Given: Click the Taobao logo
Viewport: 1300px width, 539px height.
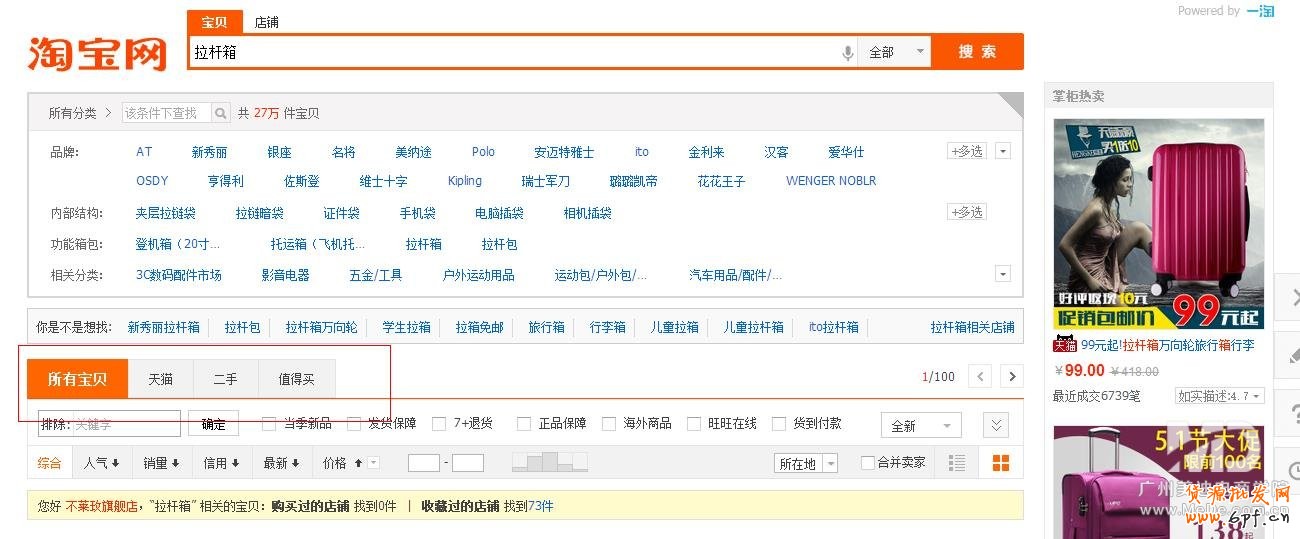Looking at the screenshot, I should pyautogui.click(x=97, y=53).
